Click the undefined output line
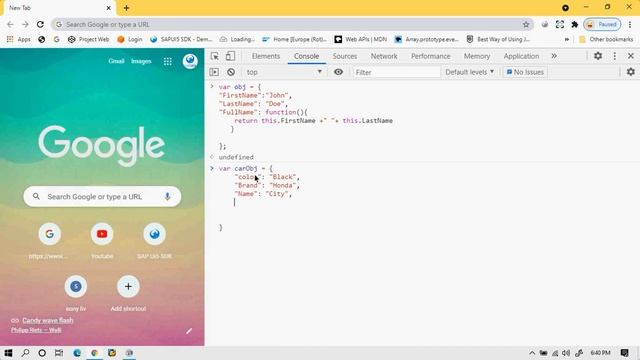The image size is (640, 360). (236, 157)
